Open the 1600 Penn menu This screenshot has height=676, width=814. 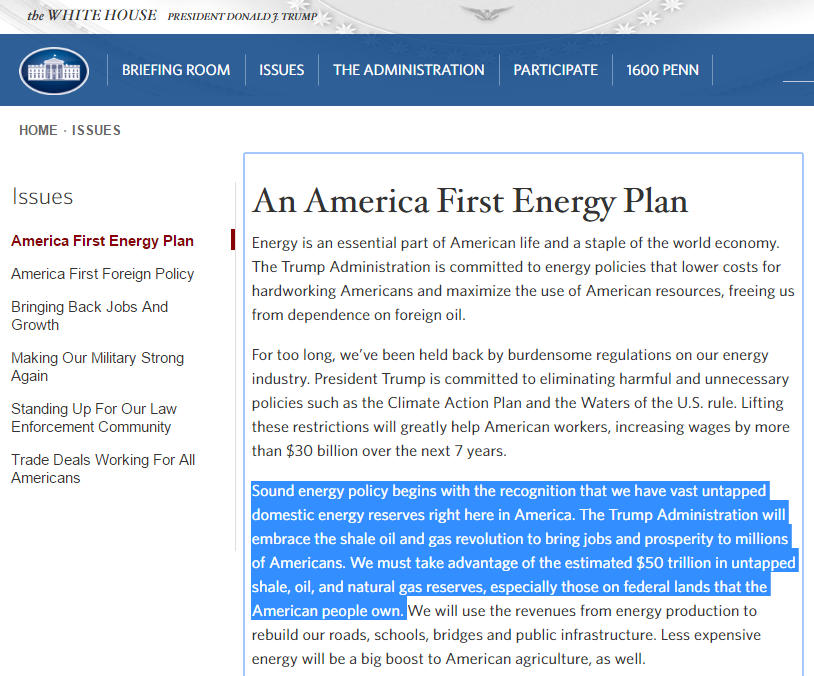[662, 70]
